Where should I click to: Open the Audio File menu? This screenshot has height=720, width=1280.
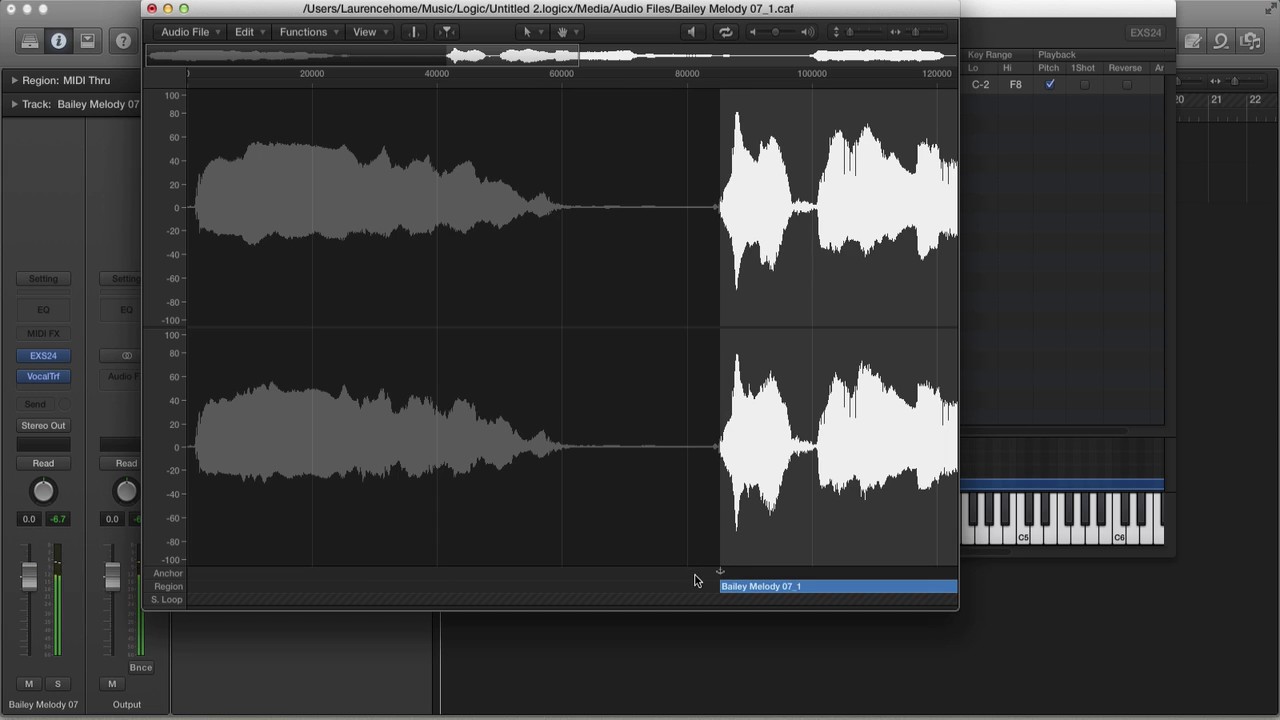191,32
